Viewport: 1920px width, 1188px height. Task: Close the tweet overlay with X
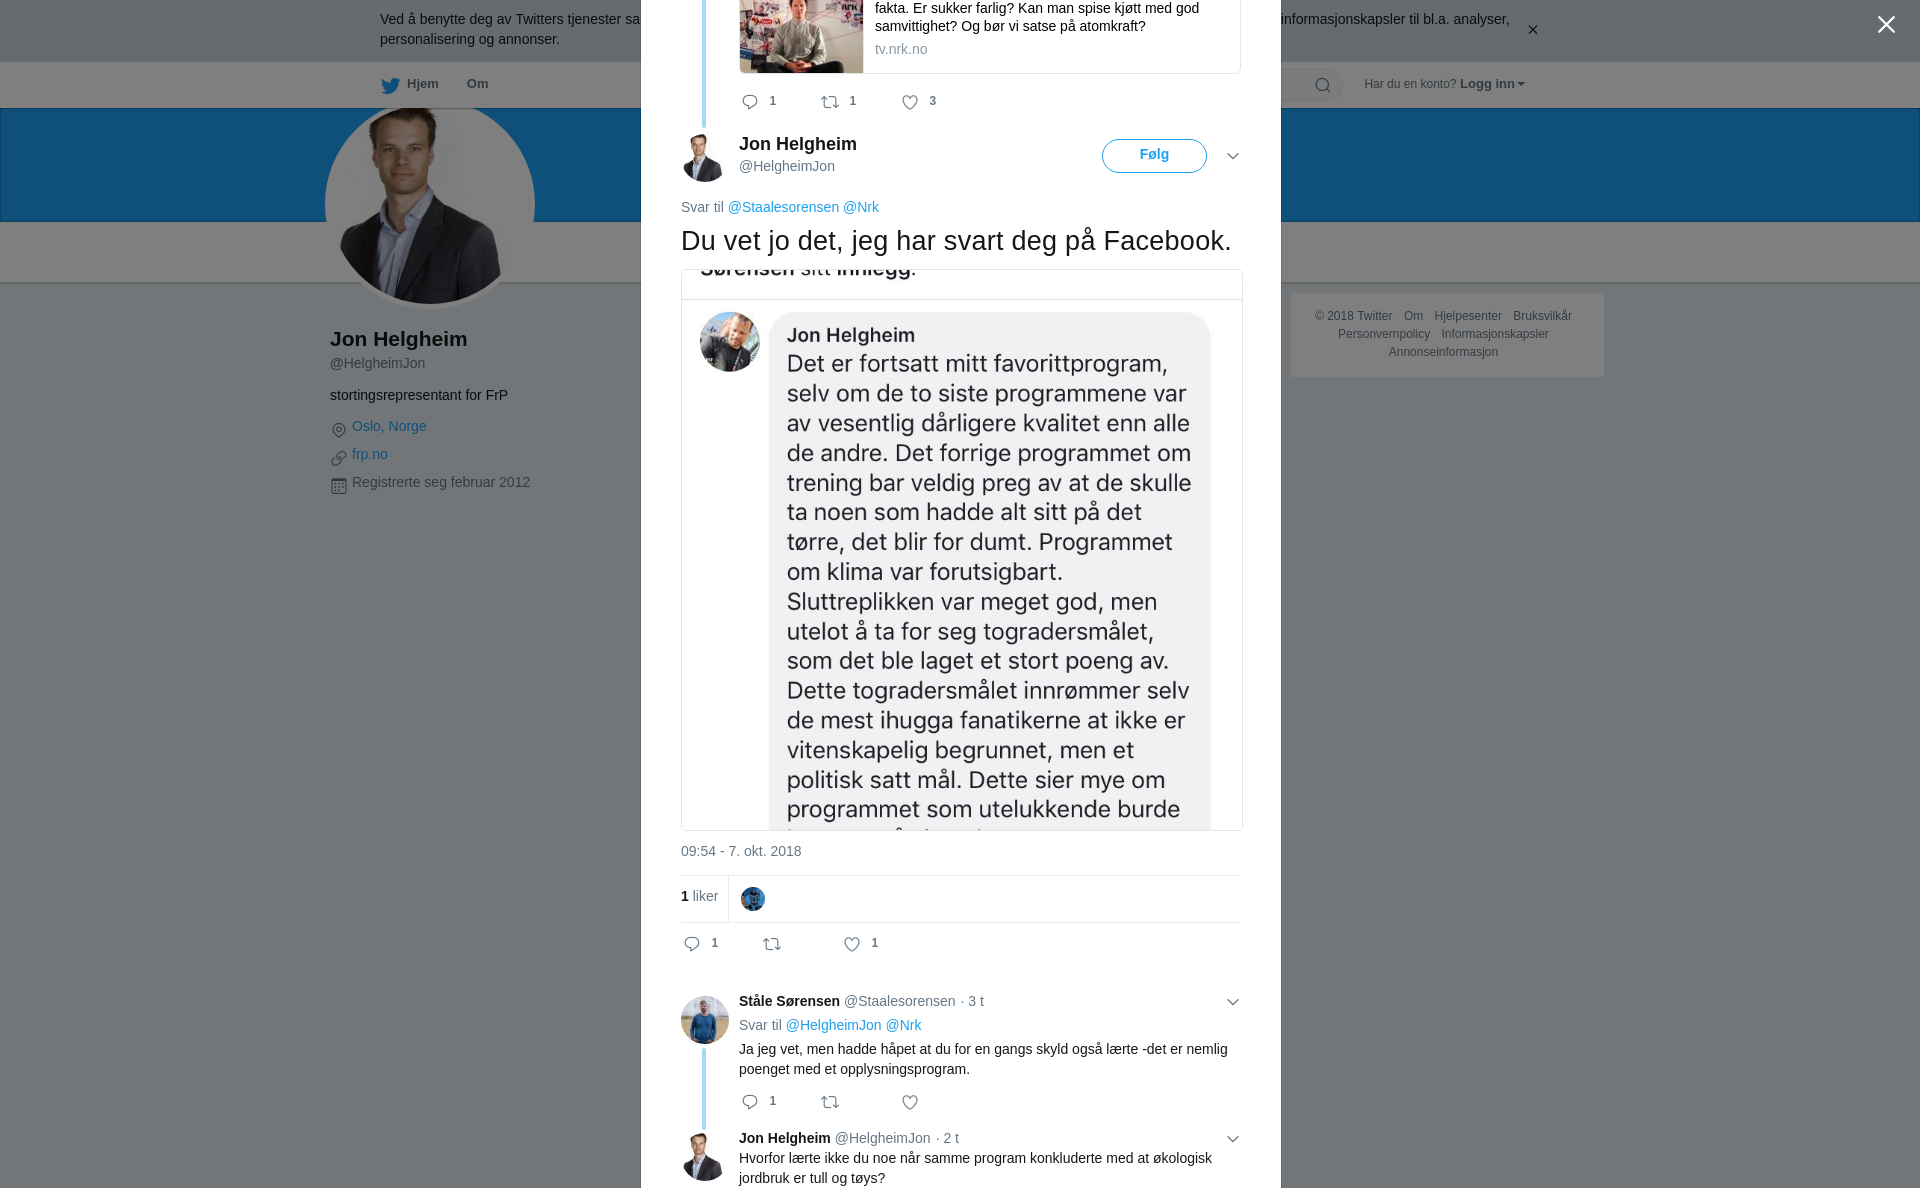pos(1886,25)
